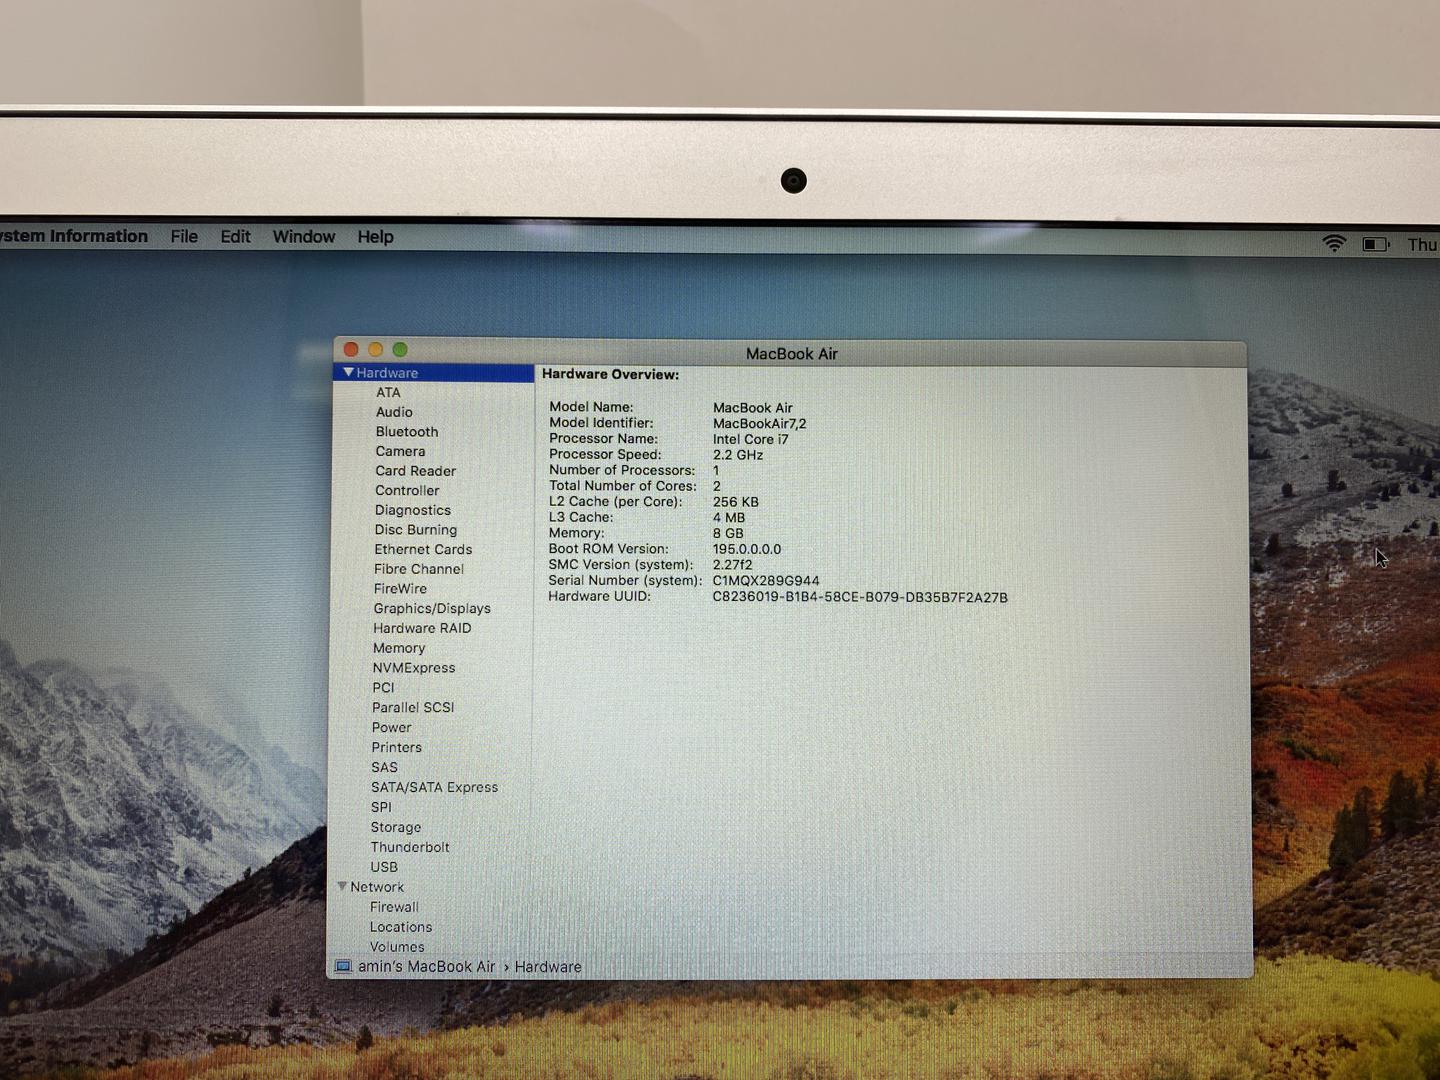Screen dimensions: 1440x1080
Task: Select Printers in the sidebar
Action: click(397, 747)
